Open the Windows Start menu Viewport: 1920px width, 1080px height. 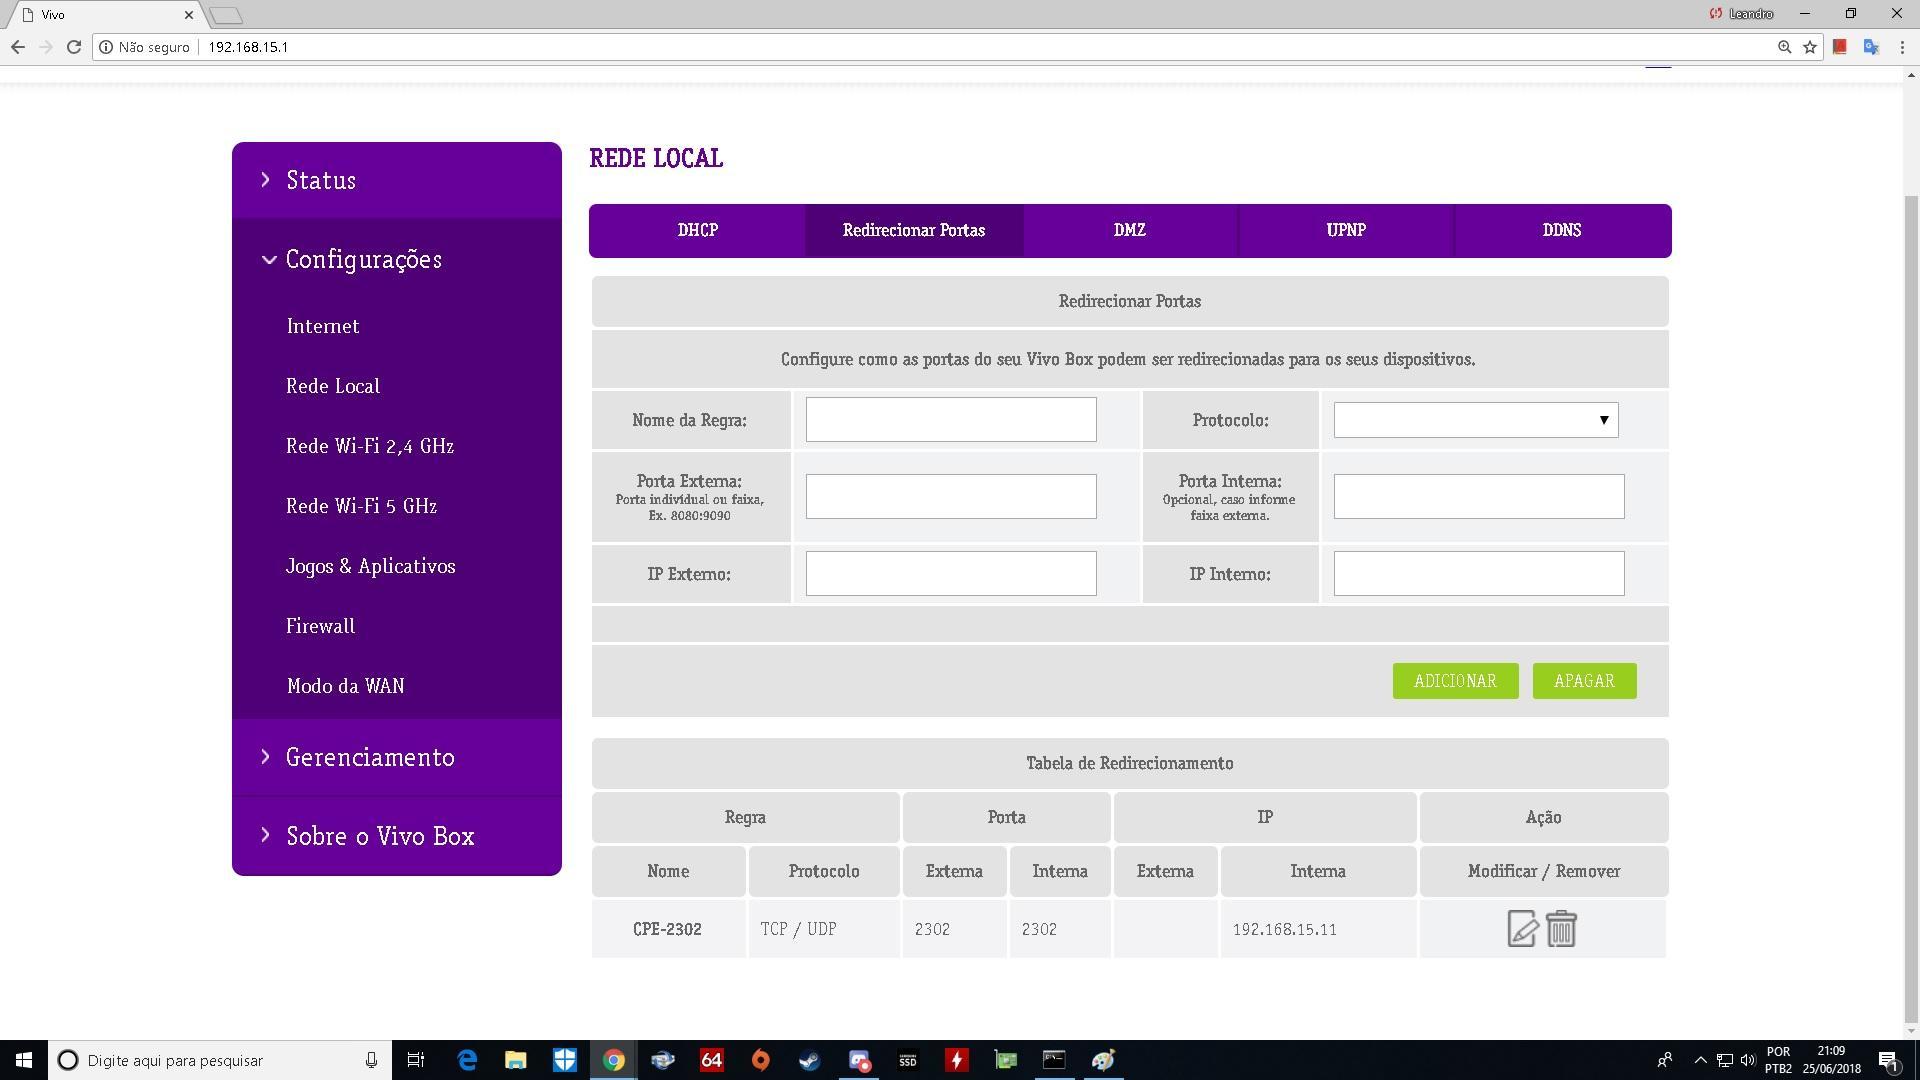(x=24, y=1060)
